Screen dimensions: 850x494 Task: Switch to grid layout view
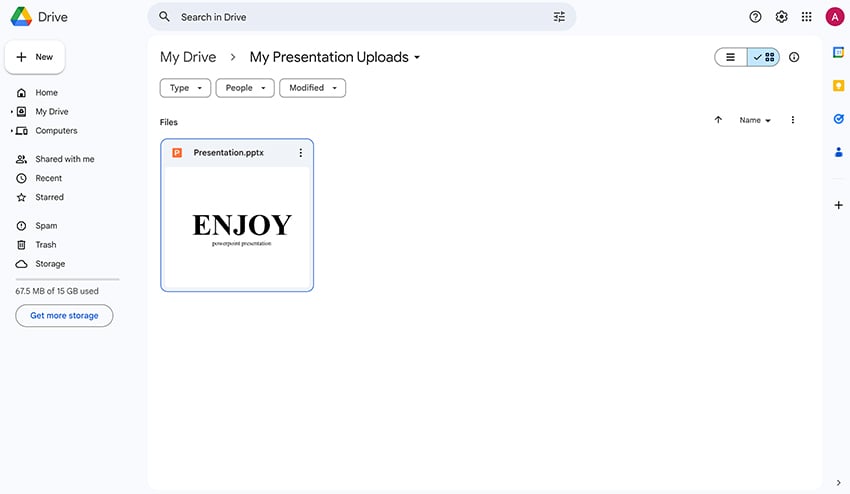(764, 58)
